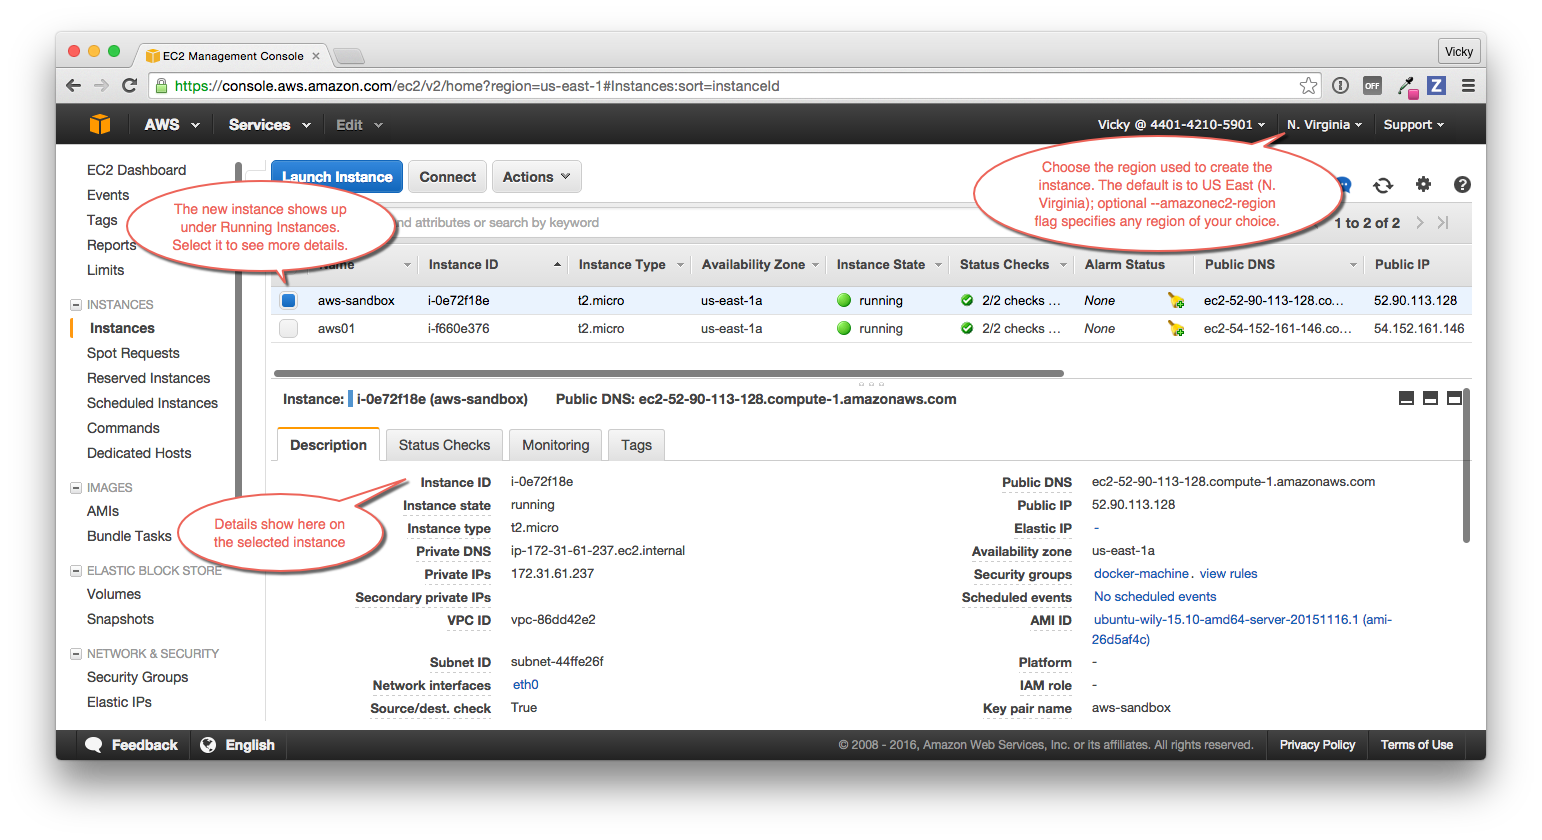1542x840 pixels.
Task: Click the Help question mark icon
Action: 1462,185
